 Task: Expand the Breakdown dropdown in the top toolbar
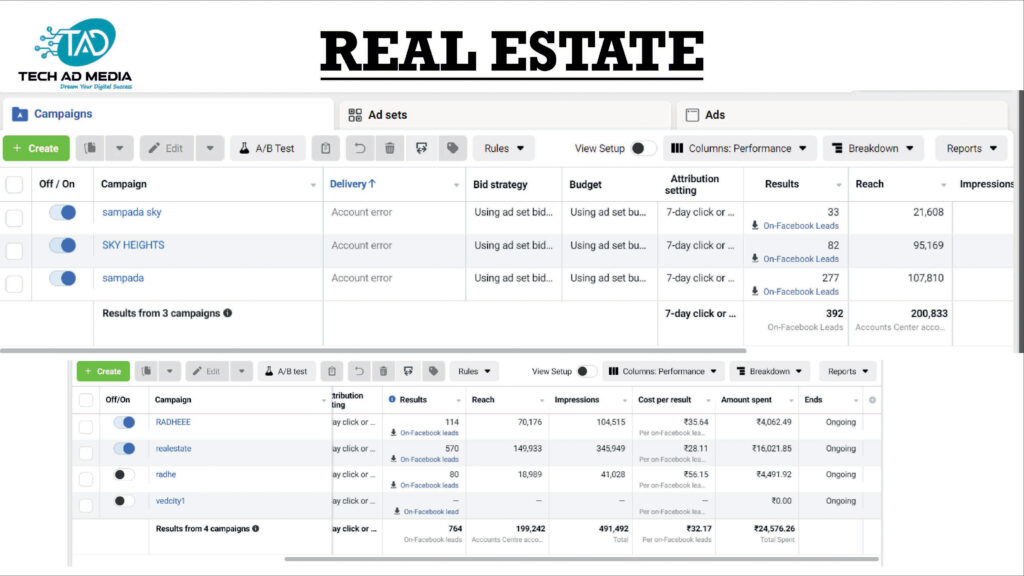(x=873, y=148)
